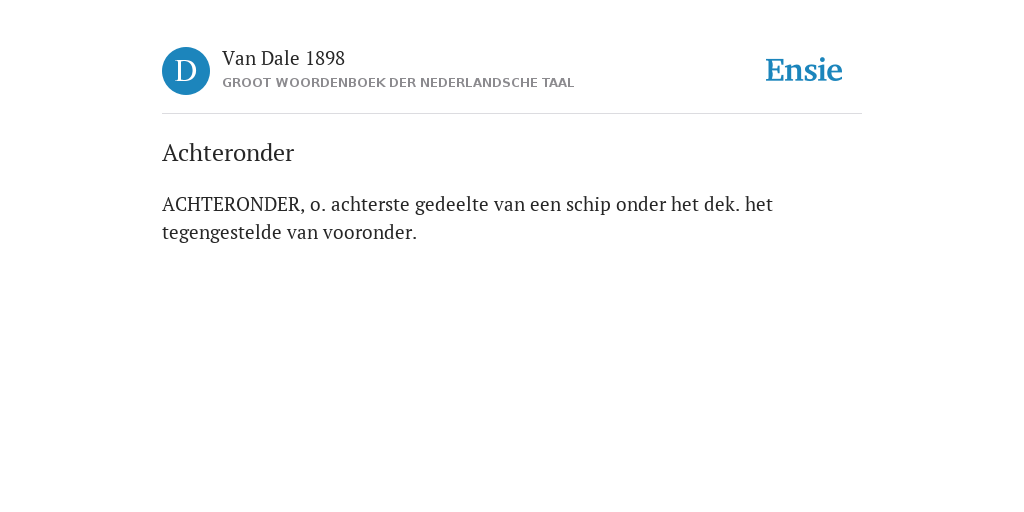Click the word 'NEDERLANDSCHE' in the subtitle

[479, 83]
